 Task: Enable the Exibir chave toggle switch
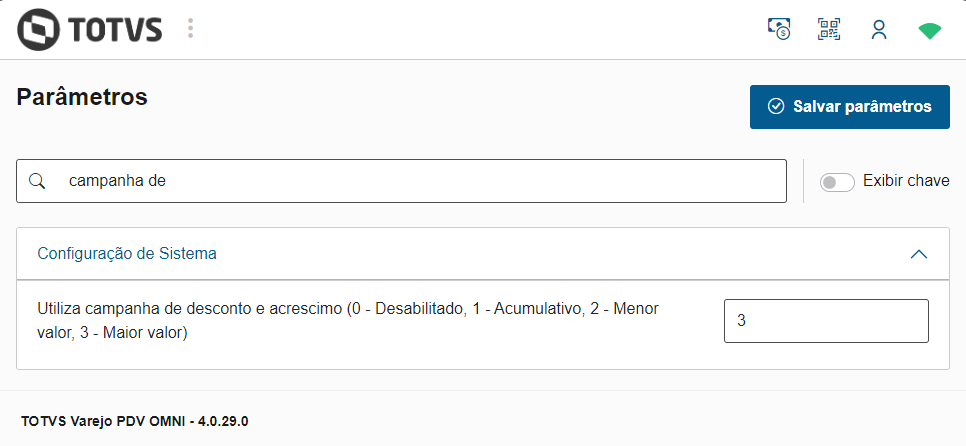point(837,182)
